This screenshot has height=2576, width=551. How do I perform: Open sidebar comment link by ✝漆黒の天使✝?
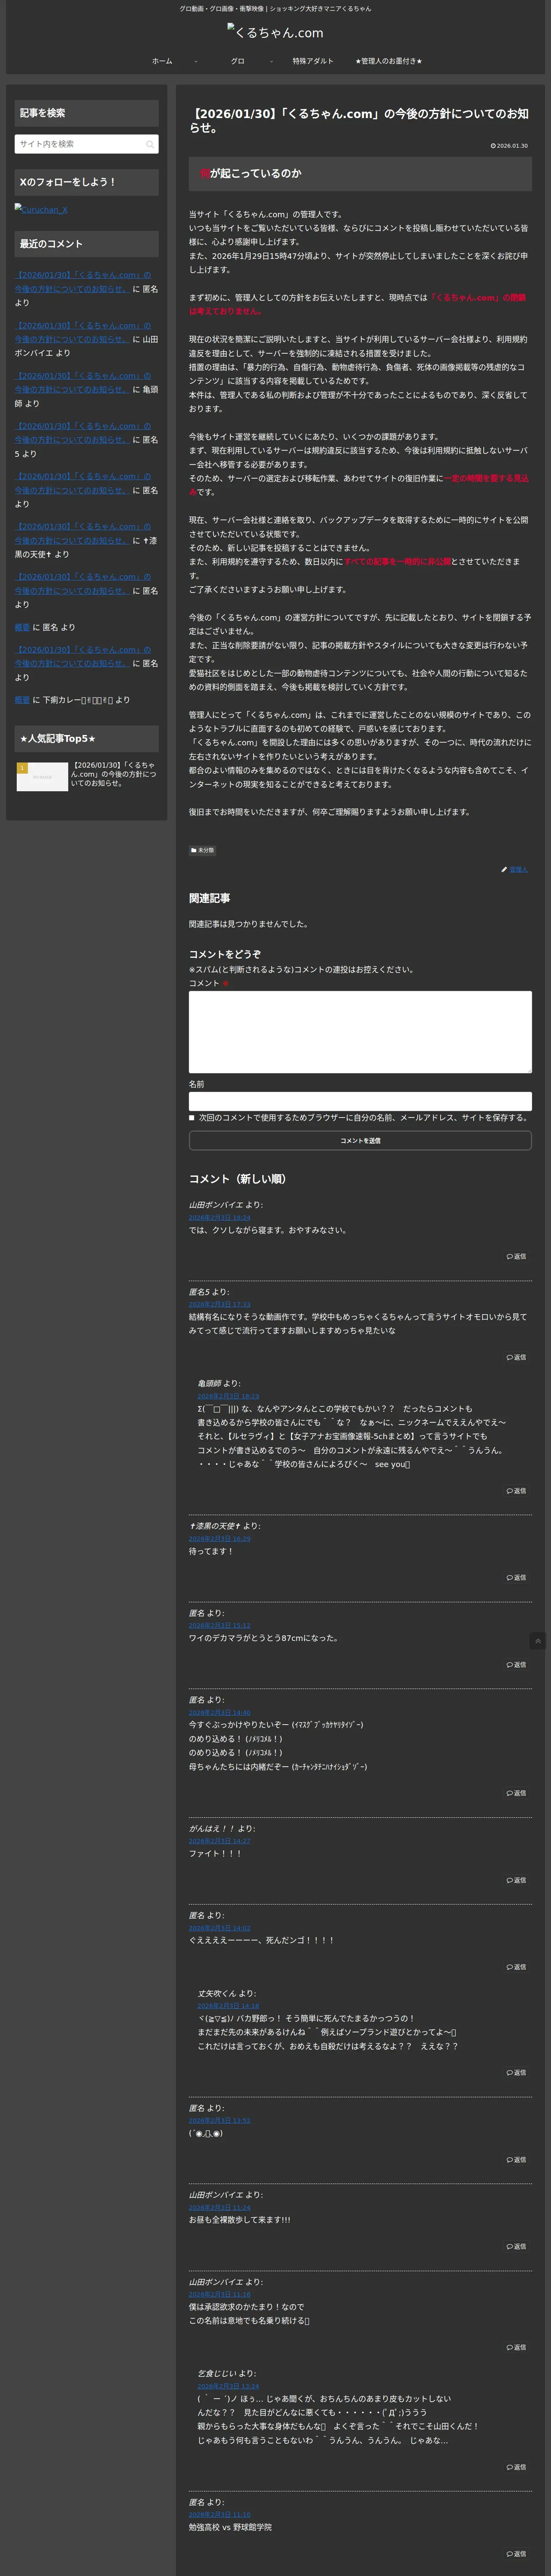coord(83,534)
